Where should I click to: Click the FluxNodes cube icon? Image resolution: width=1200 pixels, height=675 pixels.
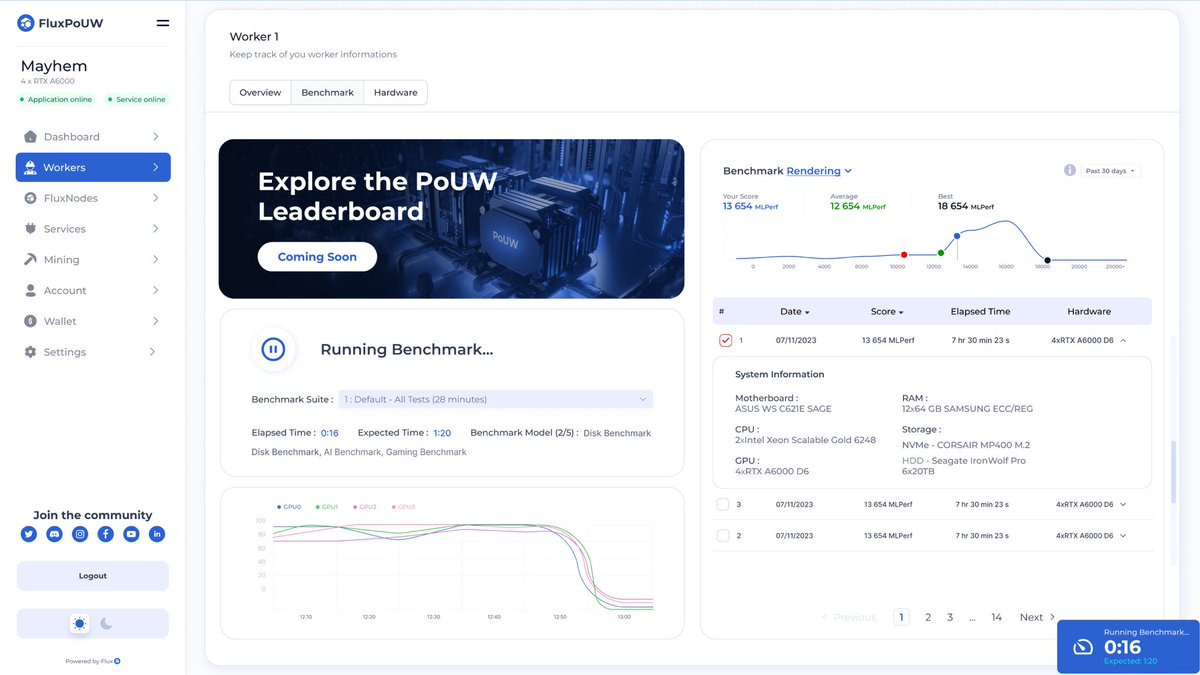coord(31,198)
